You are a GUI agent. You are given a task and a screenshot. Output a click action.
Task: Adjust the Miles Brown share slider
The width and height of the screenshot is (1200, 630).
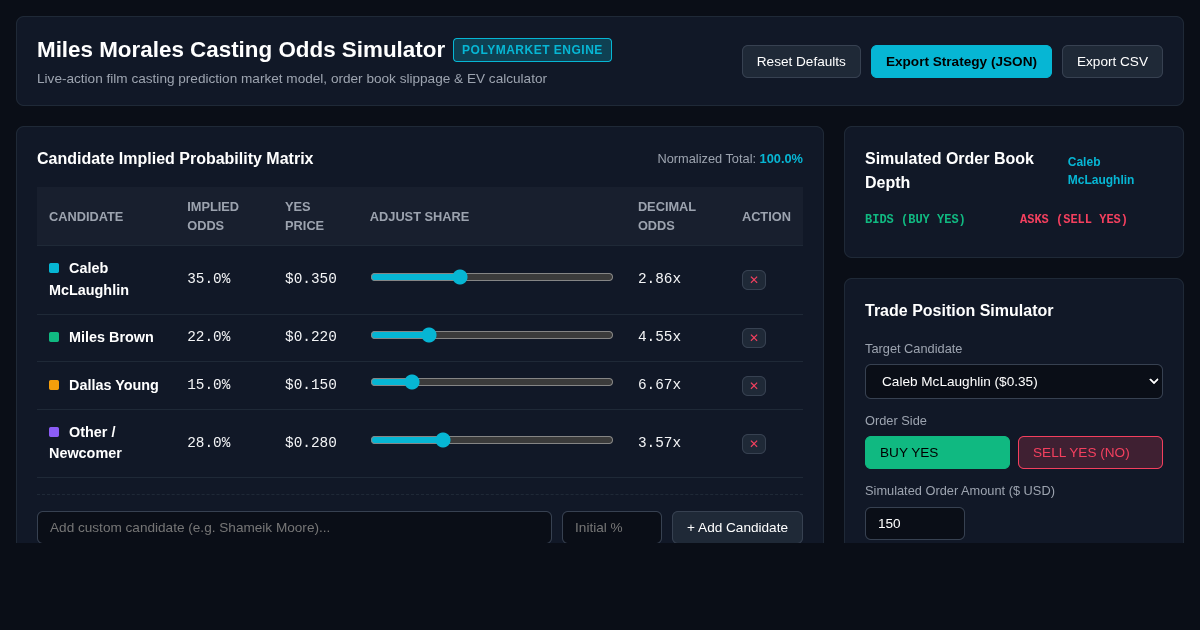click(x=492, y=335)
